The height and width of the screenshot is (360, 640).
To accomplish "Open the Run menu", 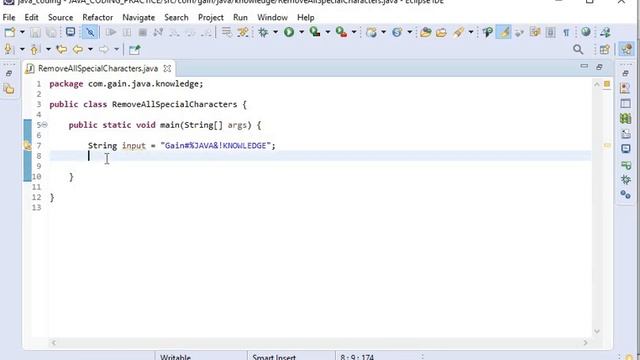I will (240, 18).
